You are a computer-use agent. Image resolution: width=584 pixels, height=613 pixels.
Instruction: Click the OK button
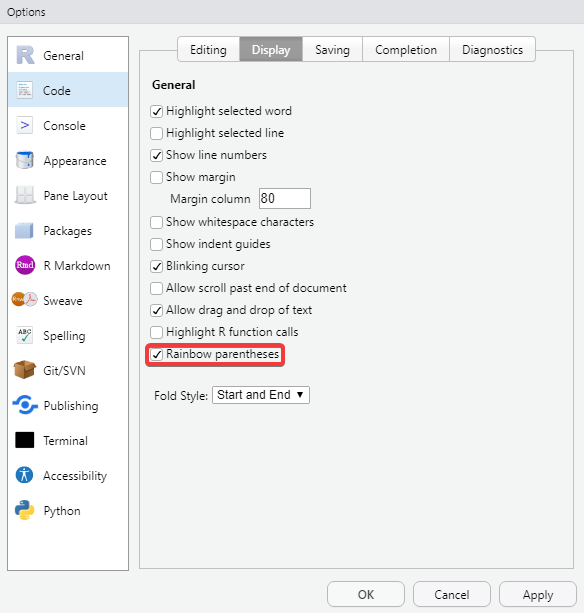[365, 595]
